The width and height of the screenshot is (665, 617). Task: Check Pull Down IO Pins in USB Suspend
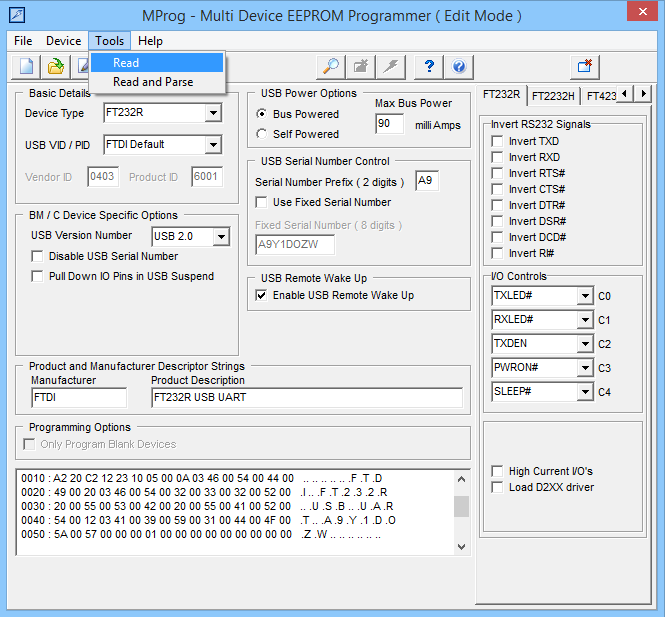37,276
